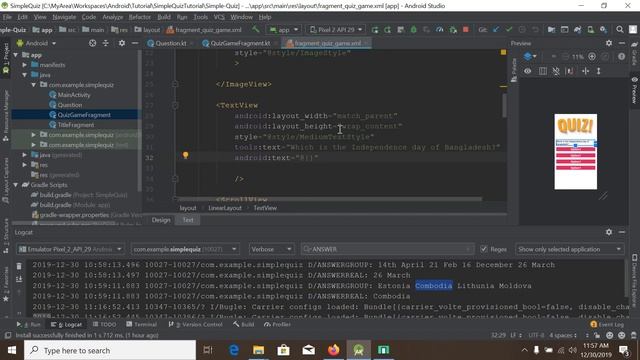The width and height of the screenshot is (640, 360).
Task: Open the design surface layers dropdown in Preview
Action: 530,56
